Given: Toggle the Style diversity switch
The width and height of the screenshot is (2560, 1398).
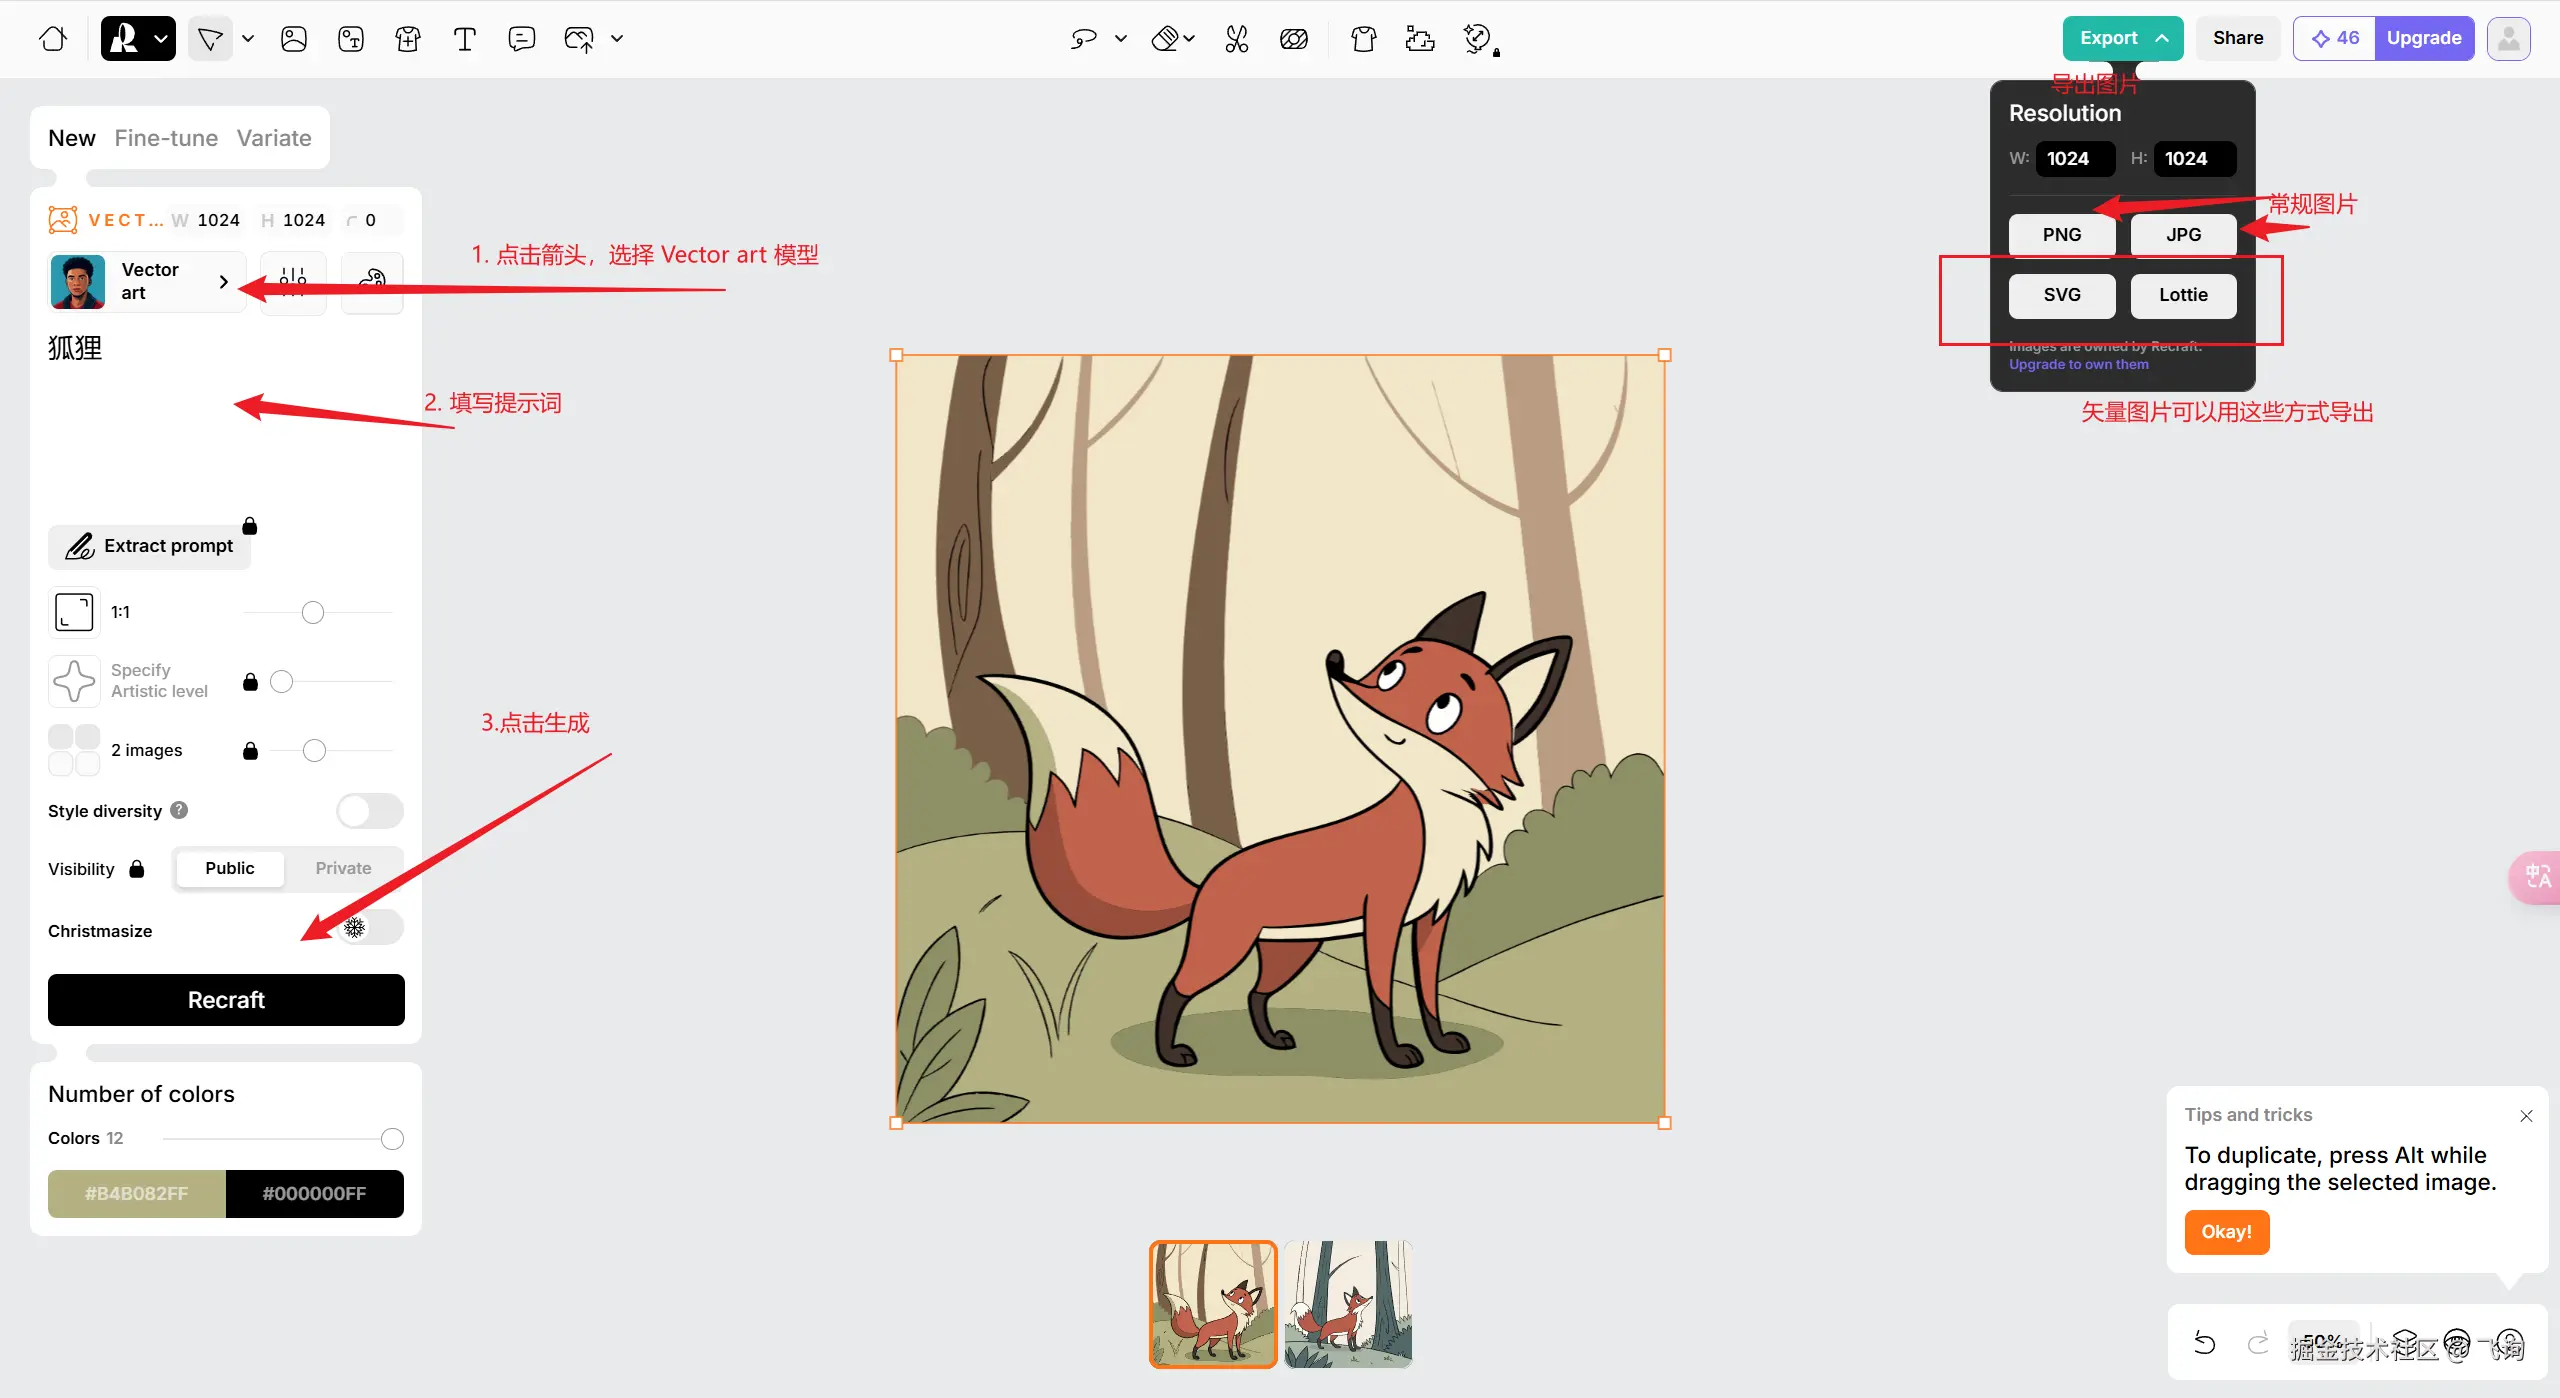Looking at the screenshot, I should coord(369,811).
